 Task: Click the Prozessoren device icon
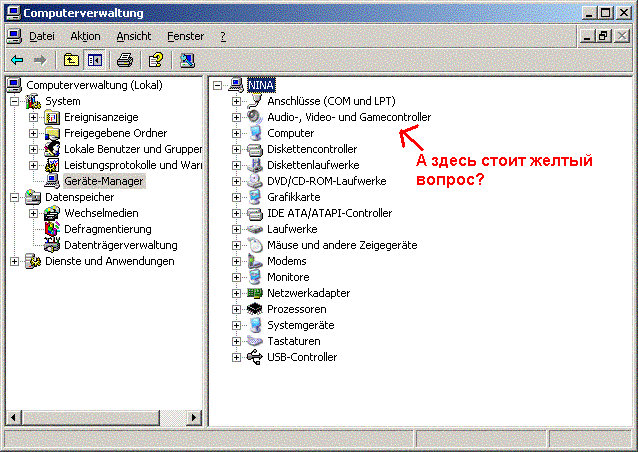tap(255, 309)
